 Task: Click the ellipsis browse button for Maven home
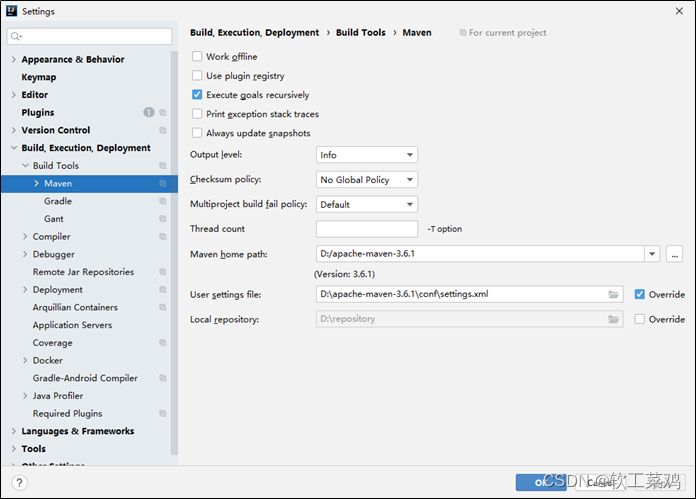point(674,254)
